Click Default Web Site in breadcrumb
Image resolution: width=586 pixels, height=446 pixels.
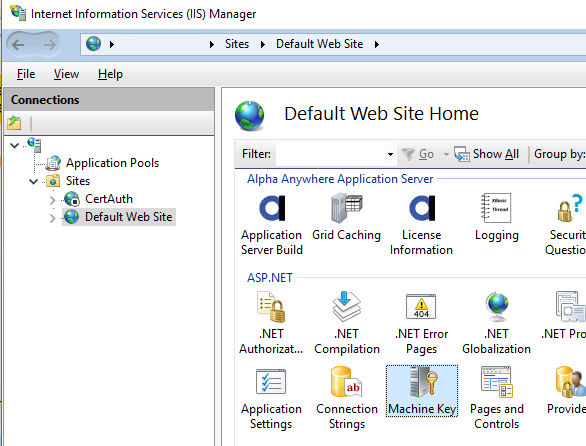click(x=320, y=44)
